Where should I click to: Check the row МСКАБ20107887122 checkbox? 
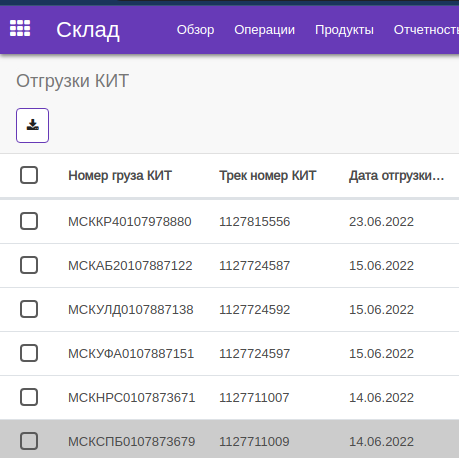[x=29, y=265]
